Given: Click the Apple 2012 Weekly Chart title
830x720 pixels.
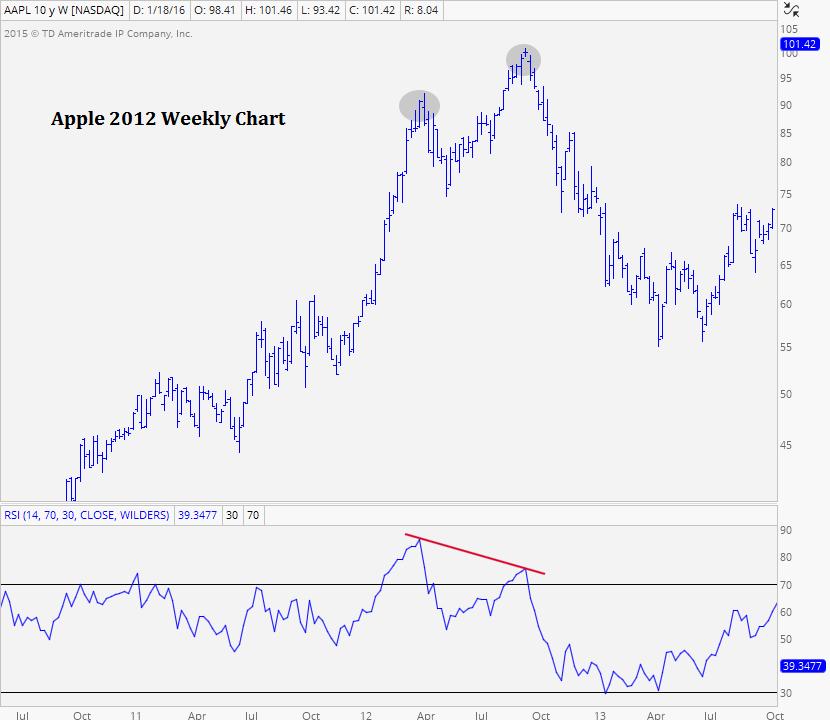Looking at the screenshot, I should click(168, 119).
